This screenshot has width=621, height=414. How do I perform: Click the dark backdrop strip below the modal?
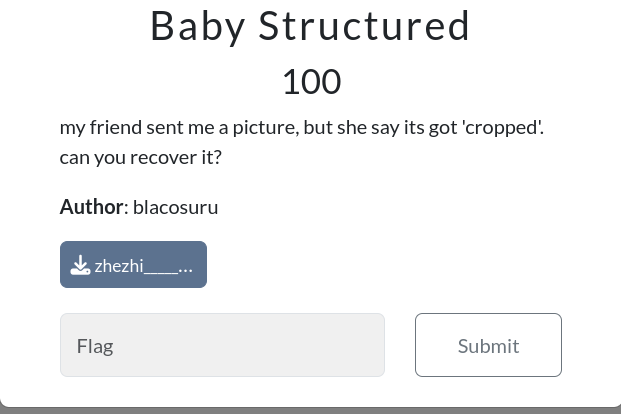tap(310, 409)
